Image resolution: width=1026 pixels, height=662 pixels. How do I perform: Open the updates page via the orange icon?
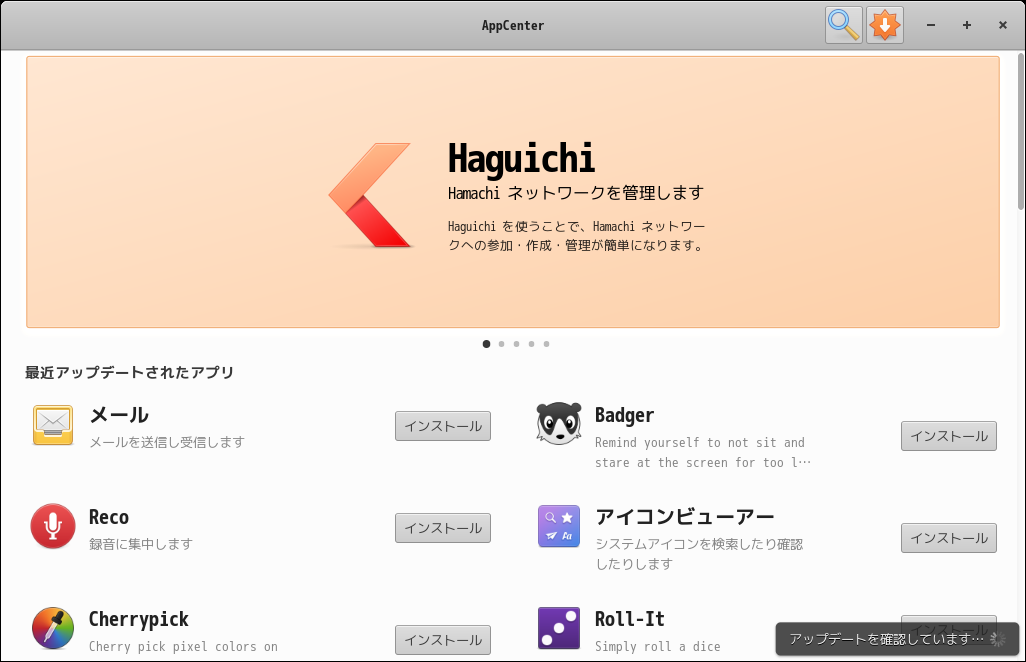(x=884, y=25)
